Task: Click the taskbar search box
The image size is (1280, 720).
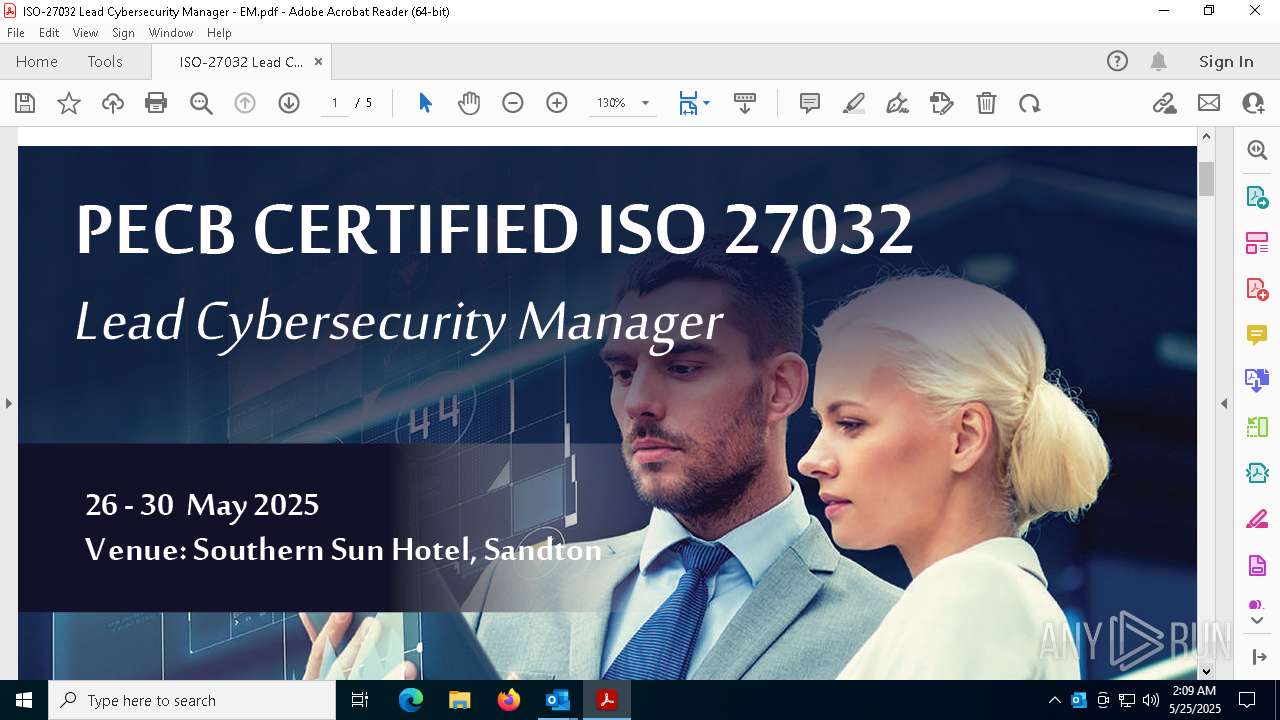Action: coord(192,700)
